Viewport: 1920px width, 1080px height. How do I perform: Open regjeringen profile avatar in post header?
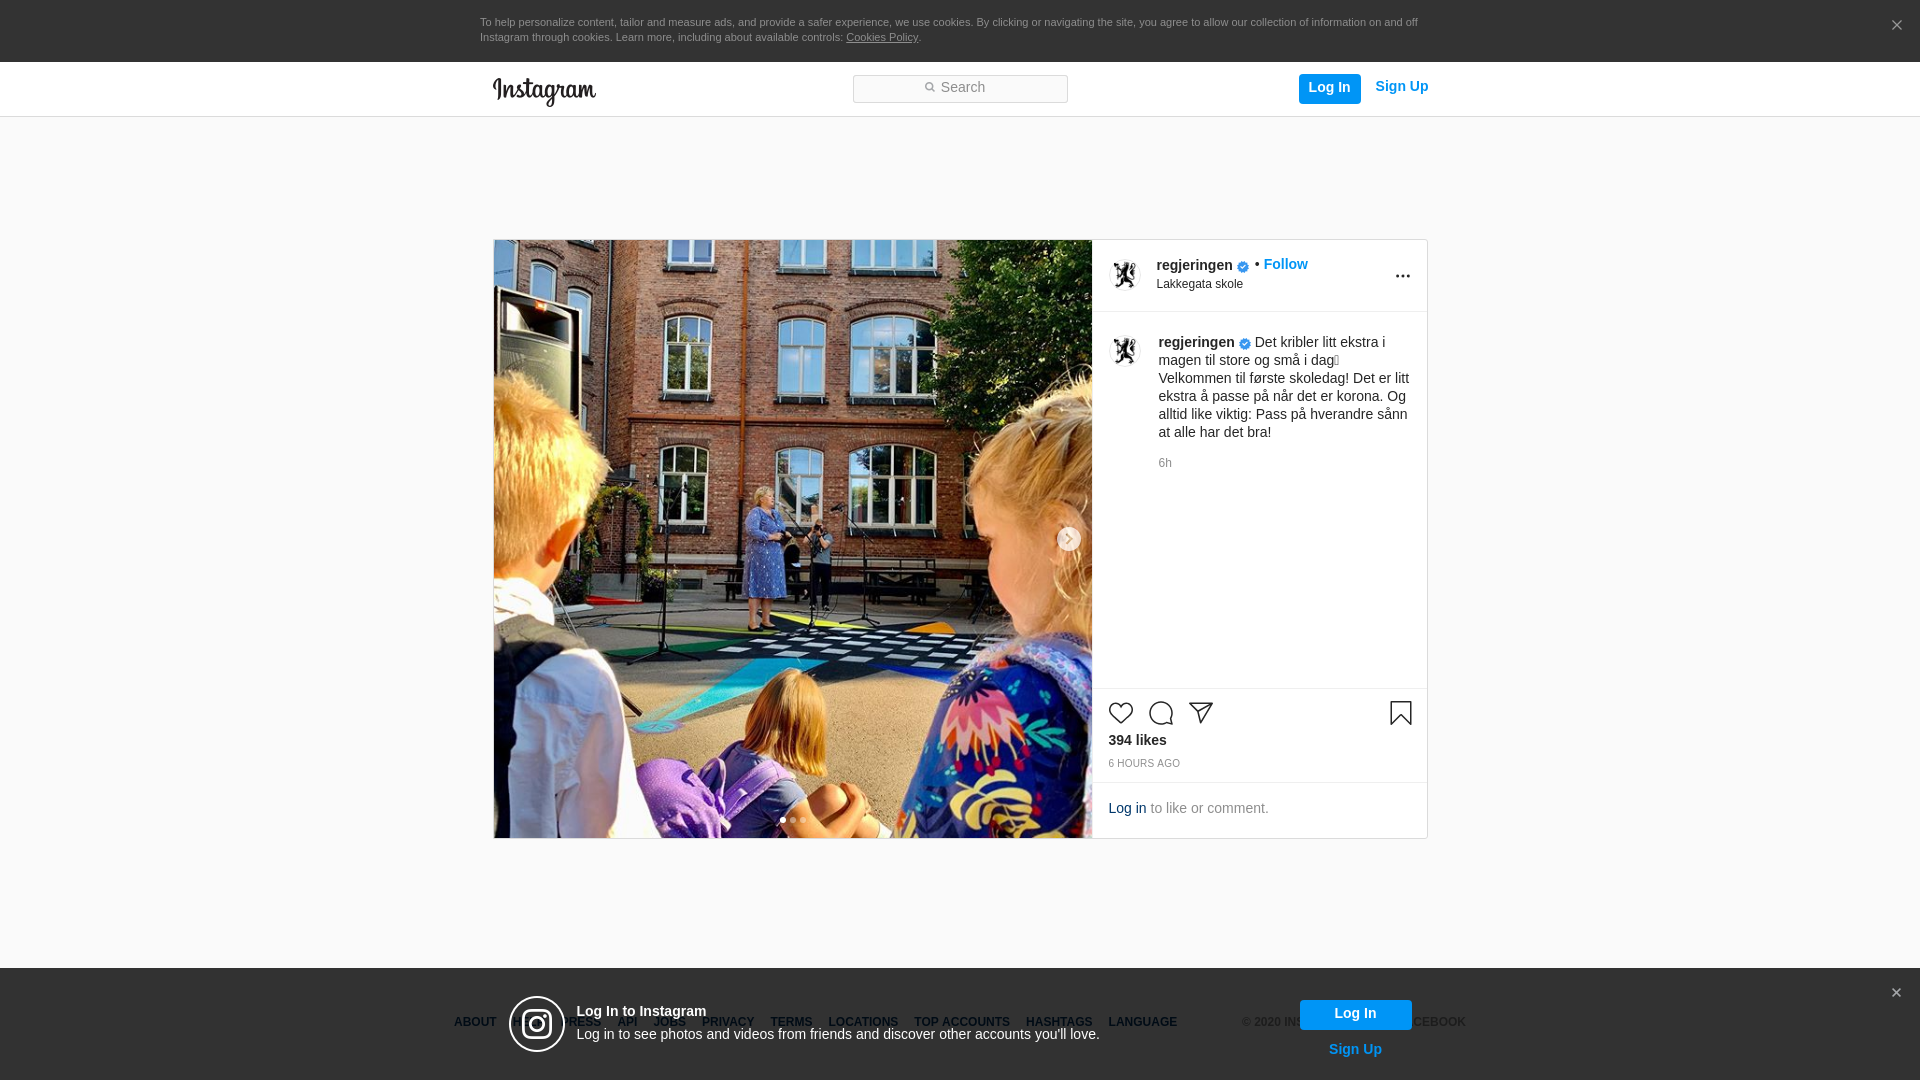click(x=1125, y=275)
